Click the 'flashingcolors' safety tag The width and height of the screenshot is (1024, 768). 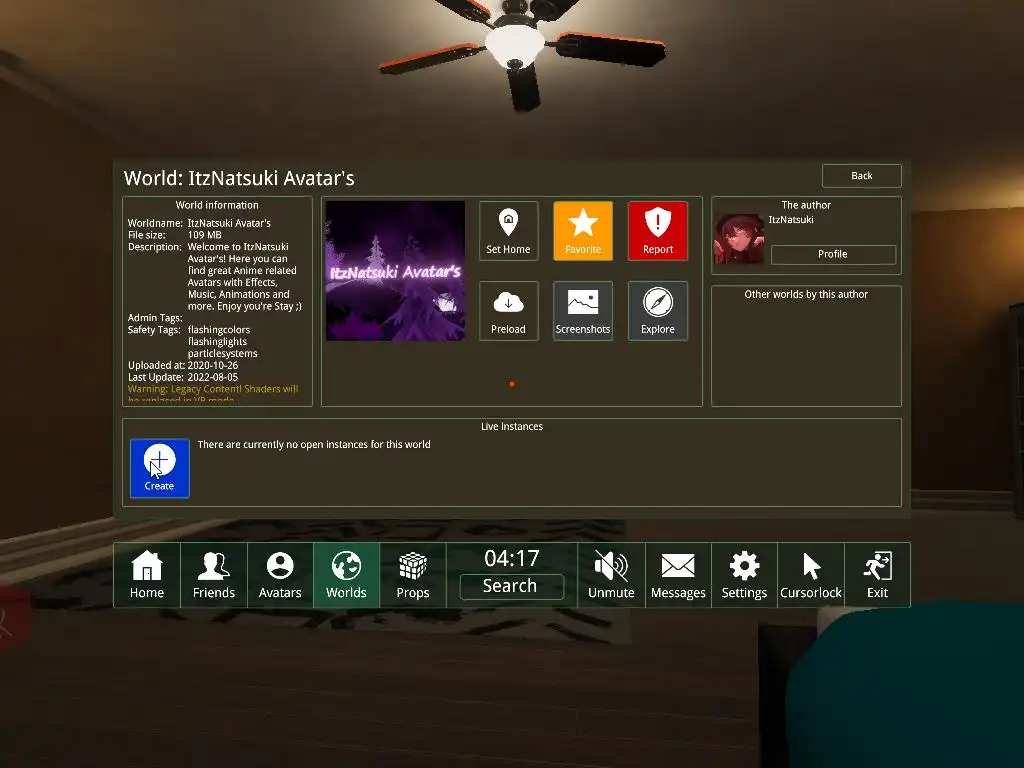pos(219,330)
